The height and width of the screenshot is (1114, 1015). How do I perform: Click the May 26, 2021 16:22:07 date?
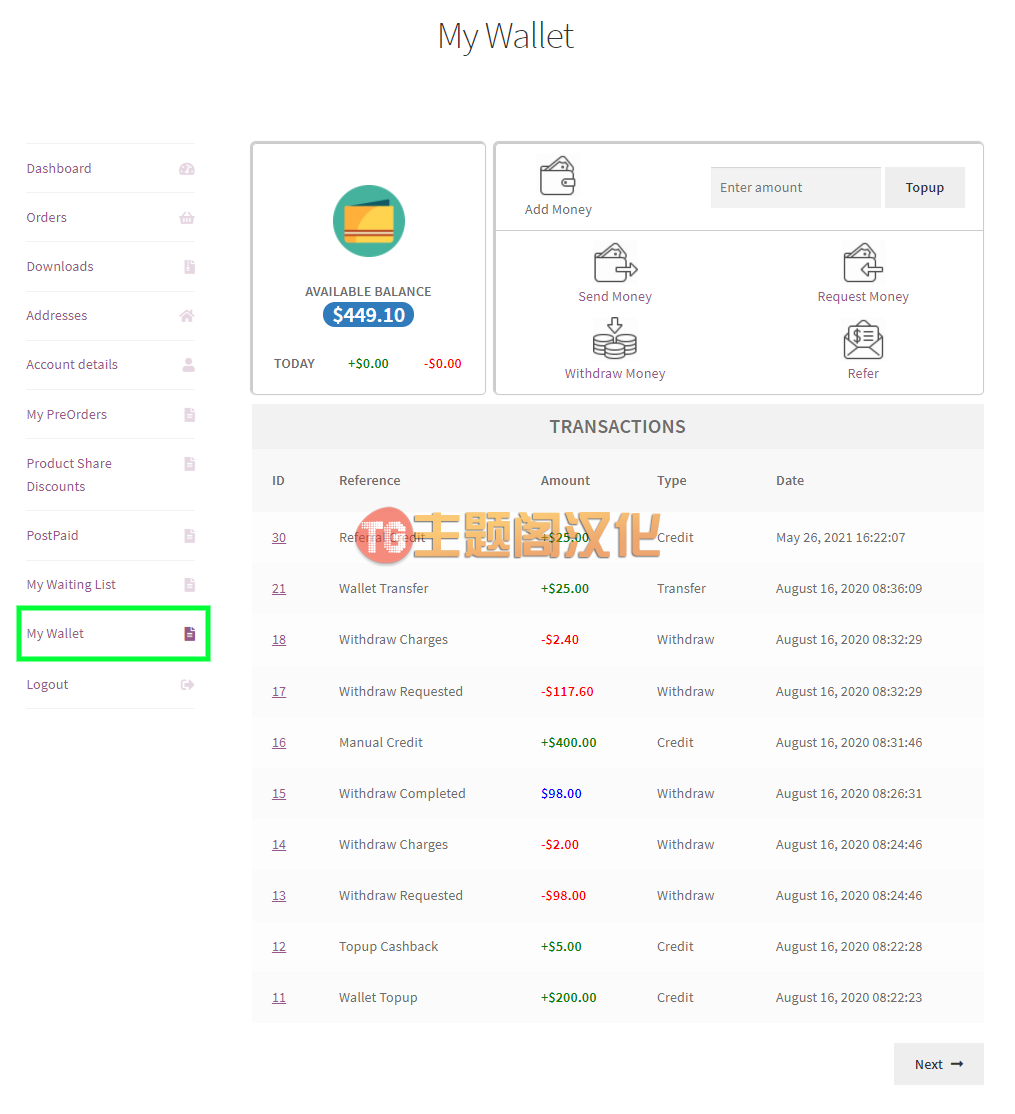pyautogui.click(x=840, y=538)
